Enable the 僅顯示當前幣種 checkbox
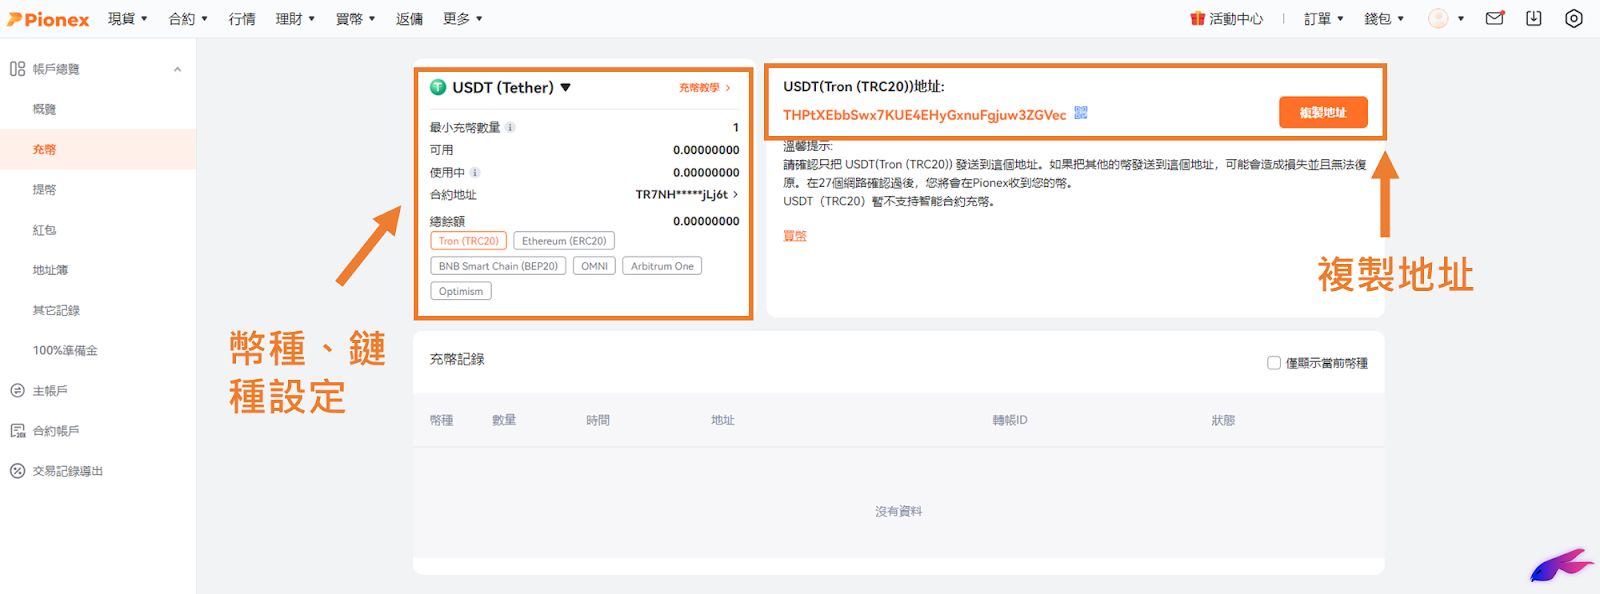This screenshot has width=1600, height=594. coord(1274,363)
